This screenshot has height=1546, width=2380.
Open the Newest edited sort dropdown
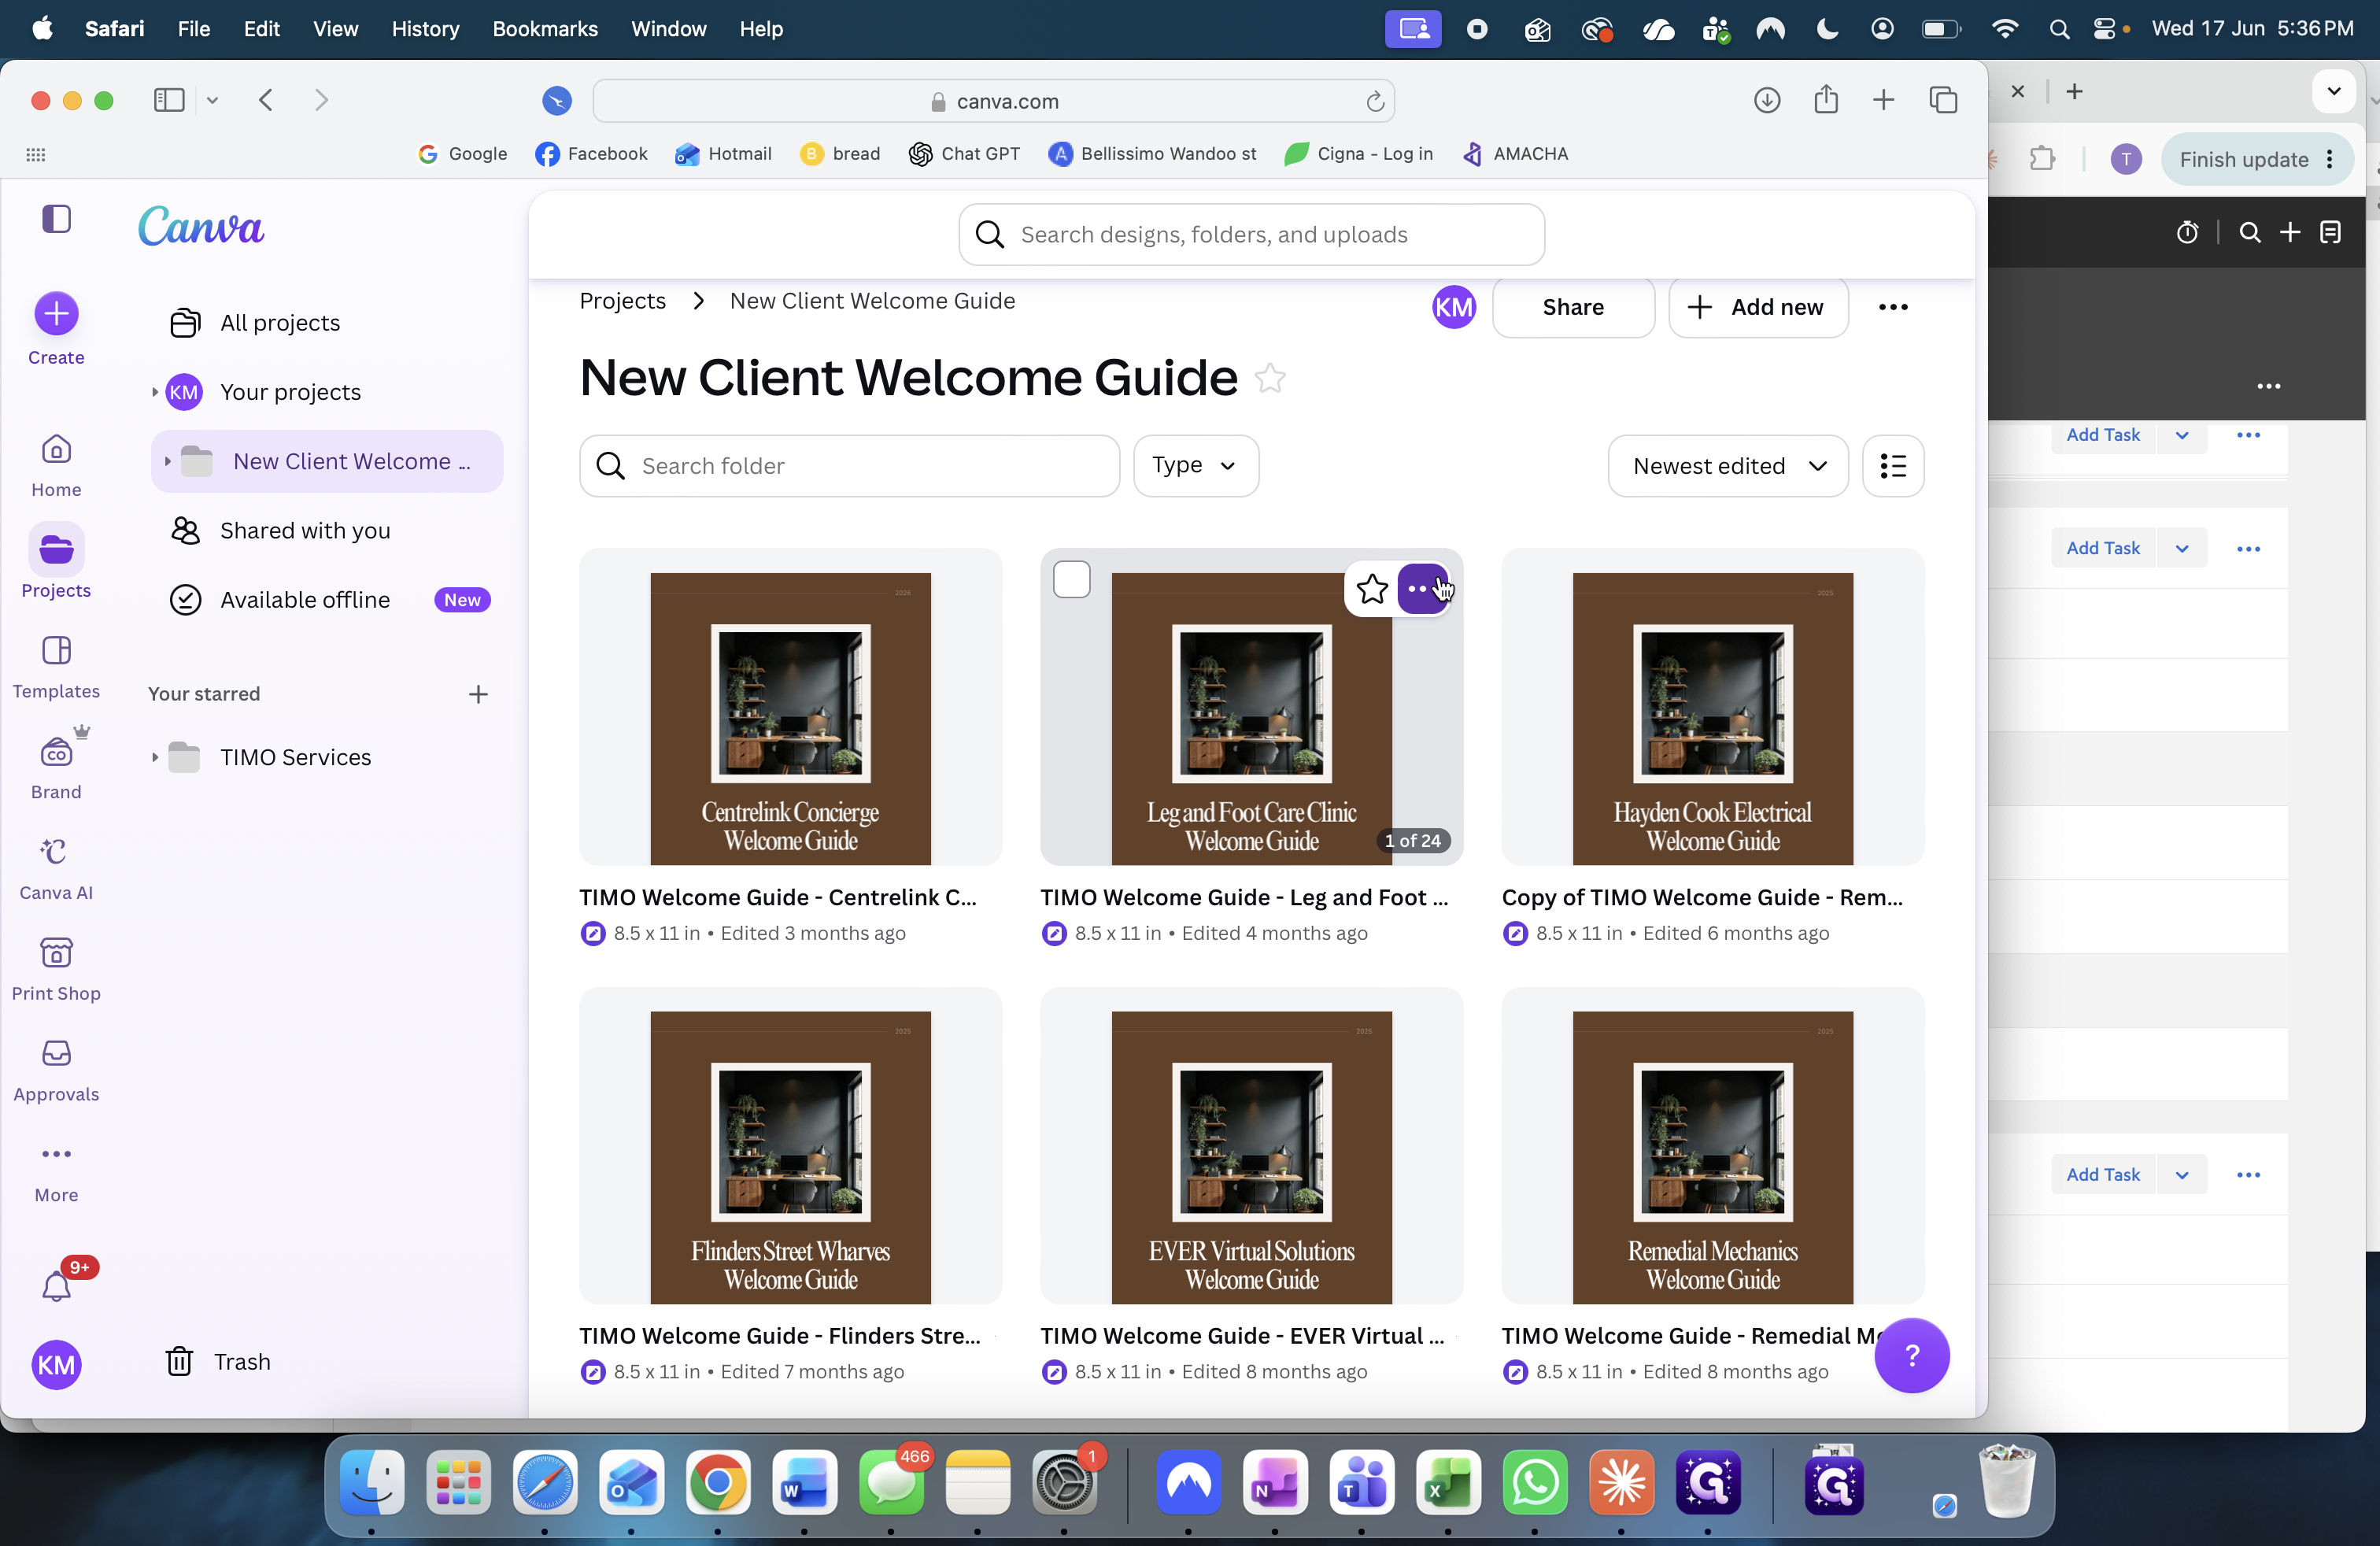1727,466
